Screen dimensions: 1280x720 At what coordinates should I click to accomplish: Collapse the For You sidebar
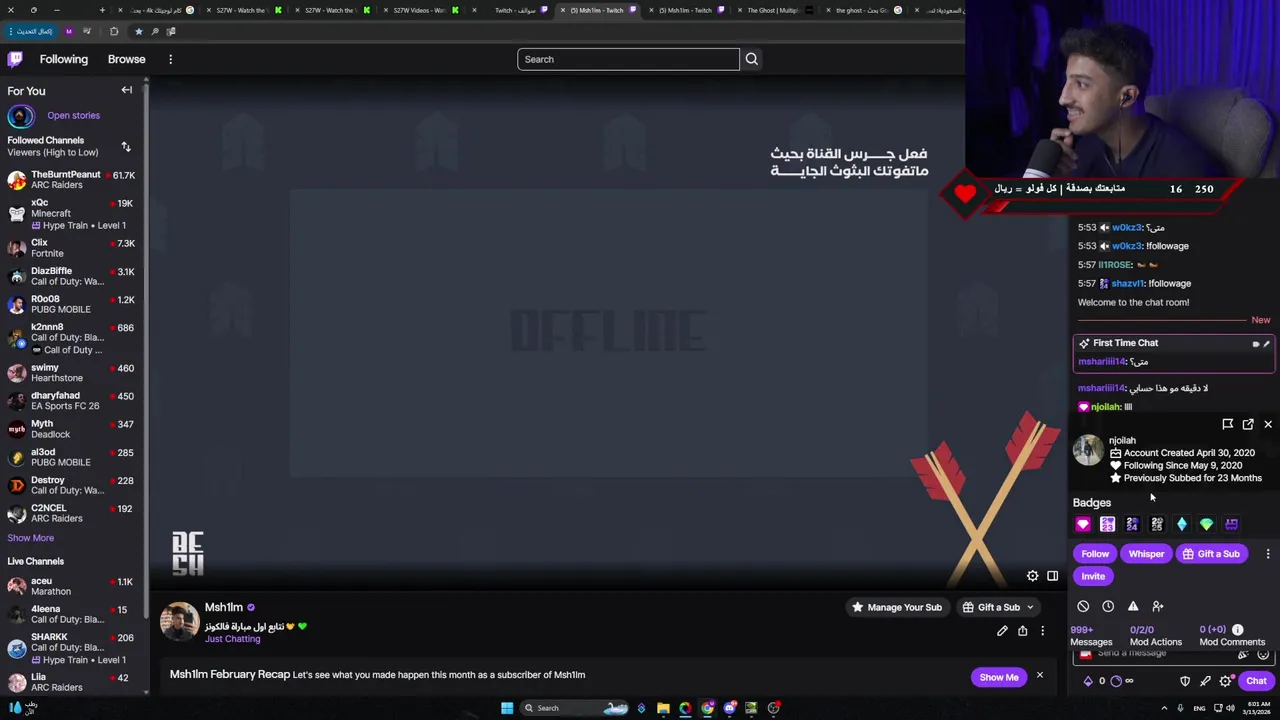(127, 90)
